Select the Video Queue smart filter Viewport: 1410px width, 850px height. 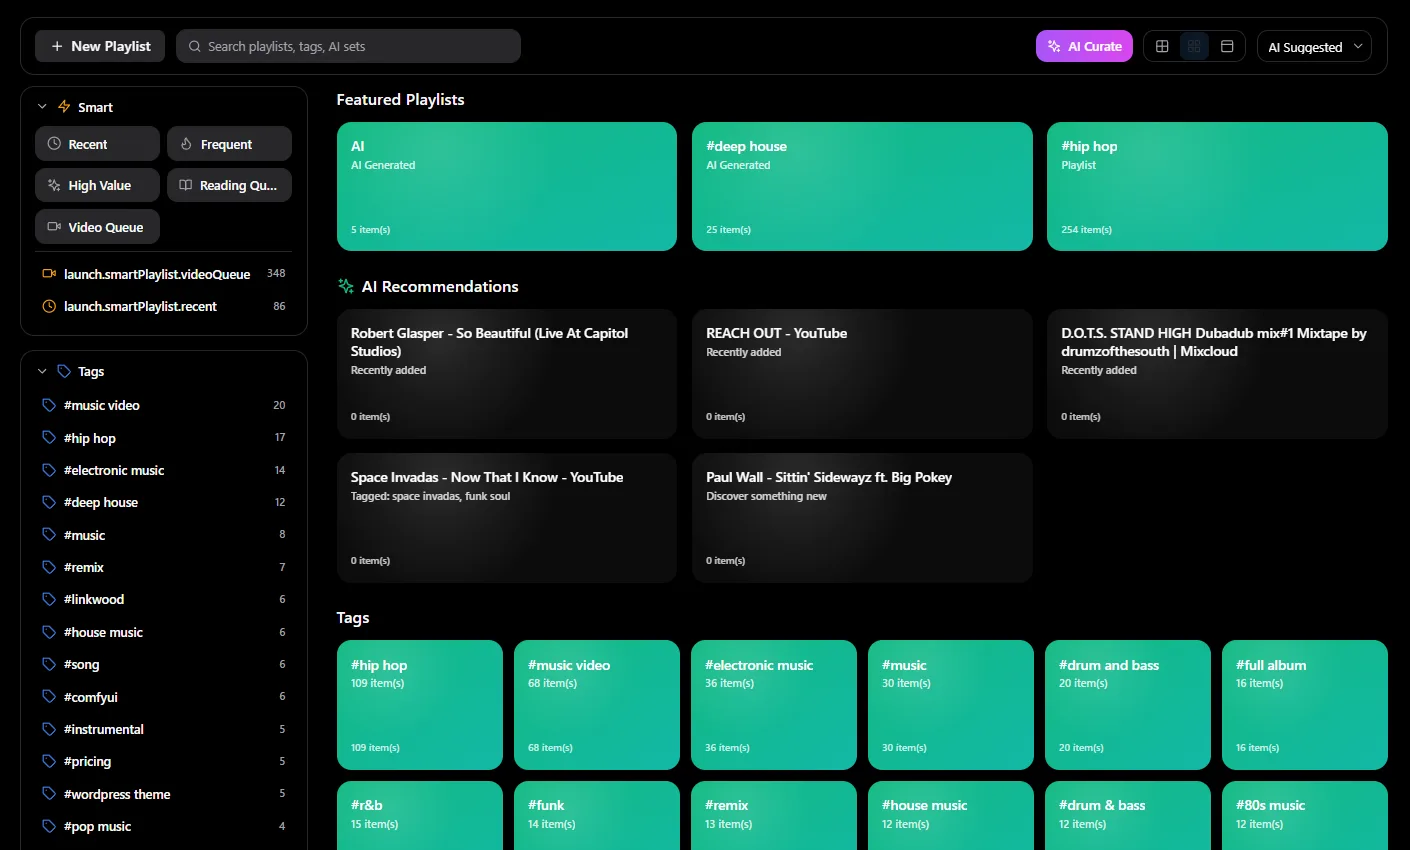[97, 227]
